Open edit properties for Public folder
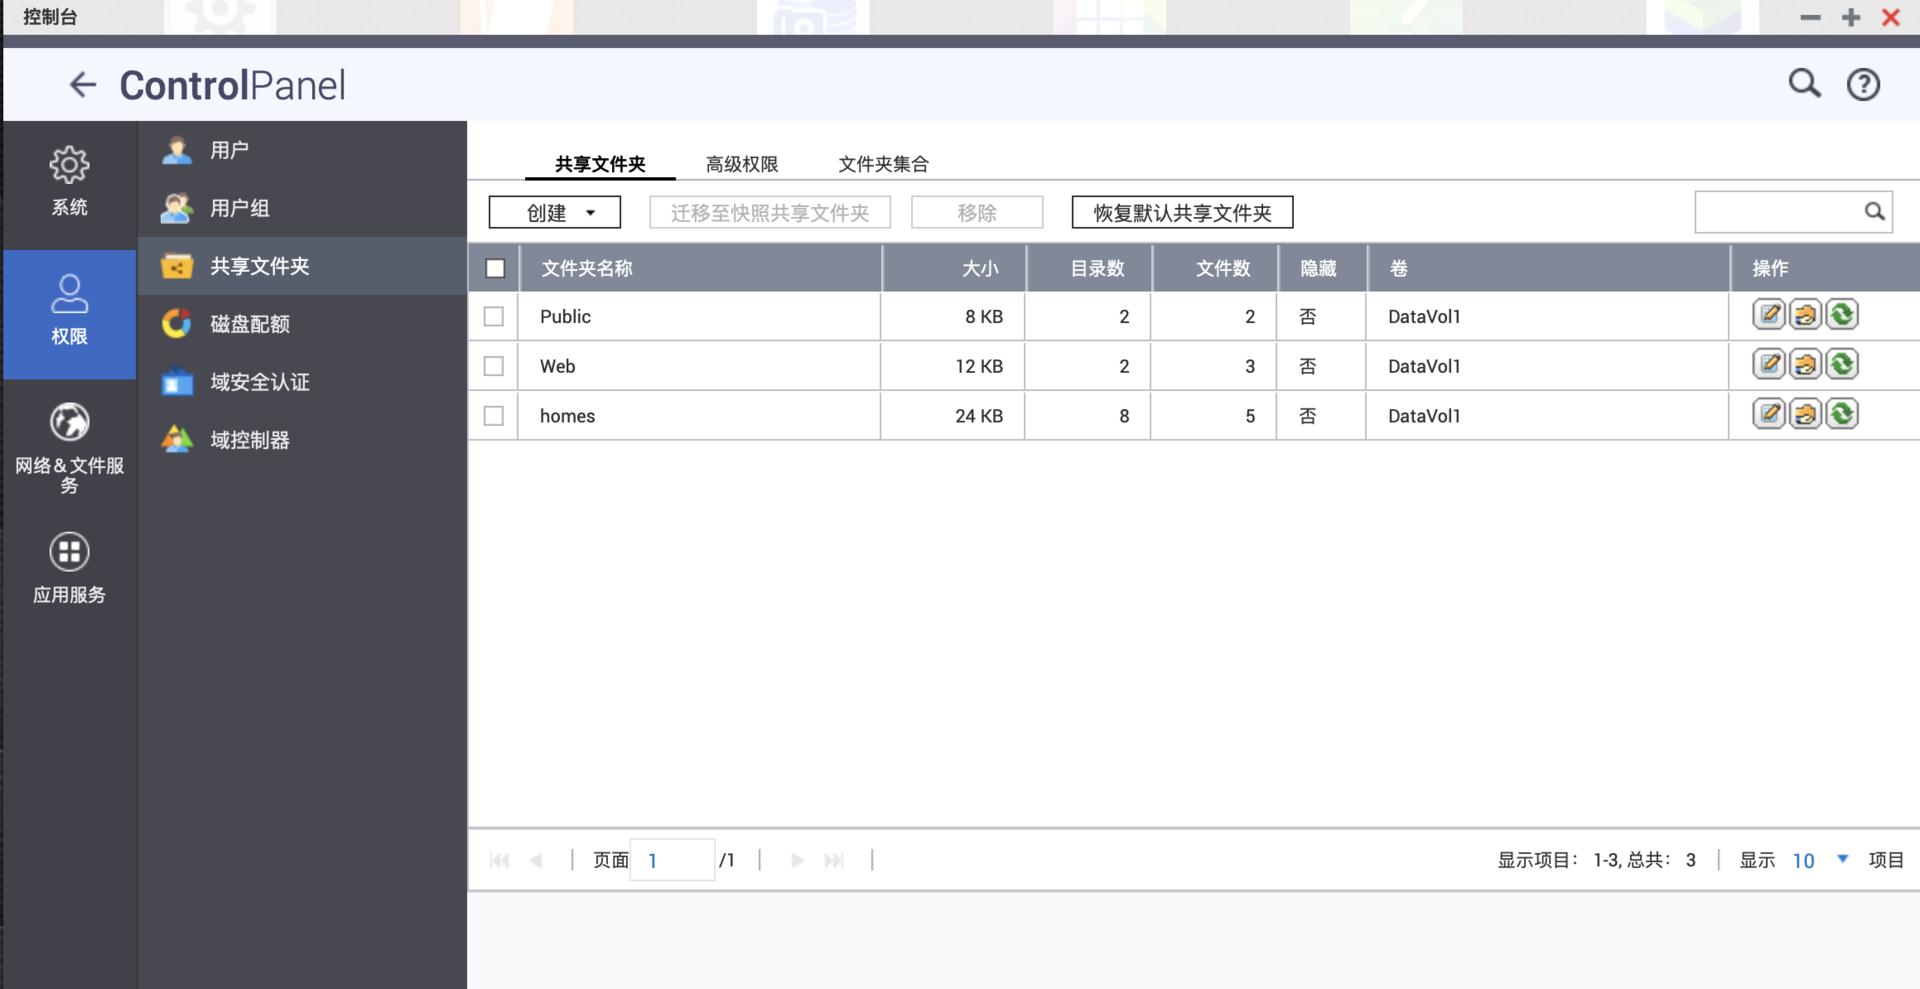 [x=1768, y=314]
